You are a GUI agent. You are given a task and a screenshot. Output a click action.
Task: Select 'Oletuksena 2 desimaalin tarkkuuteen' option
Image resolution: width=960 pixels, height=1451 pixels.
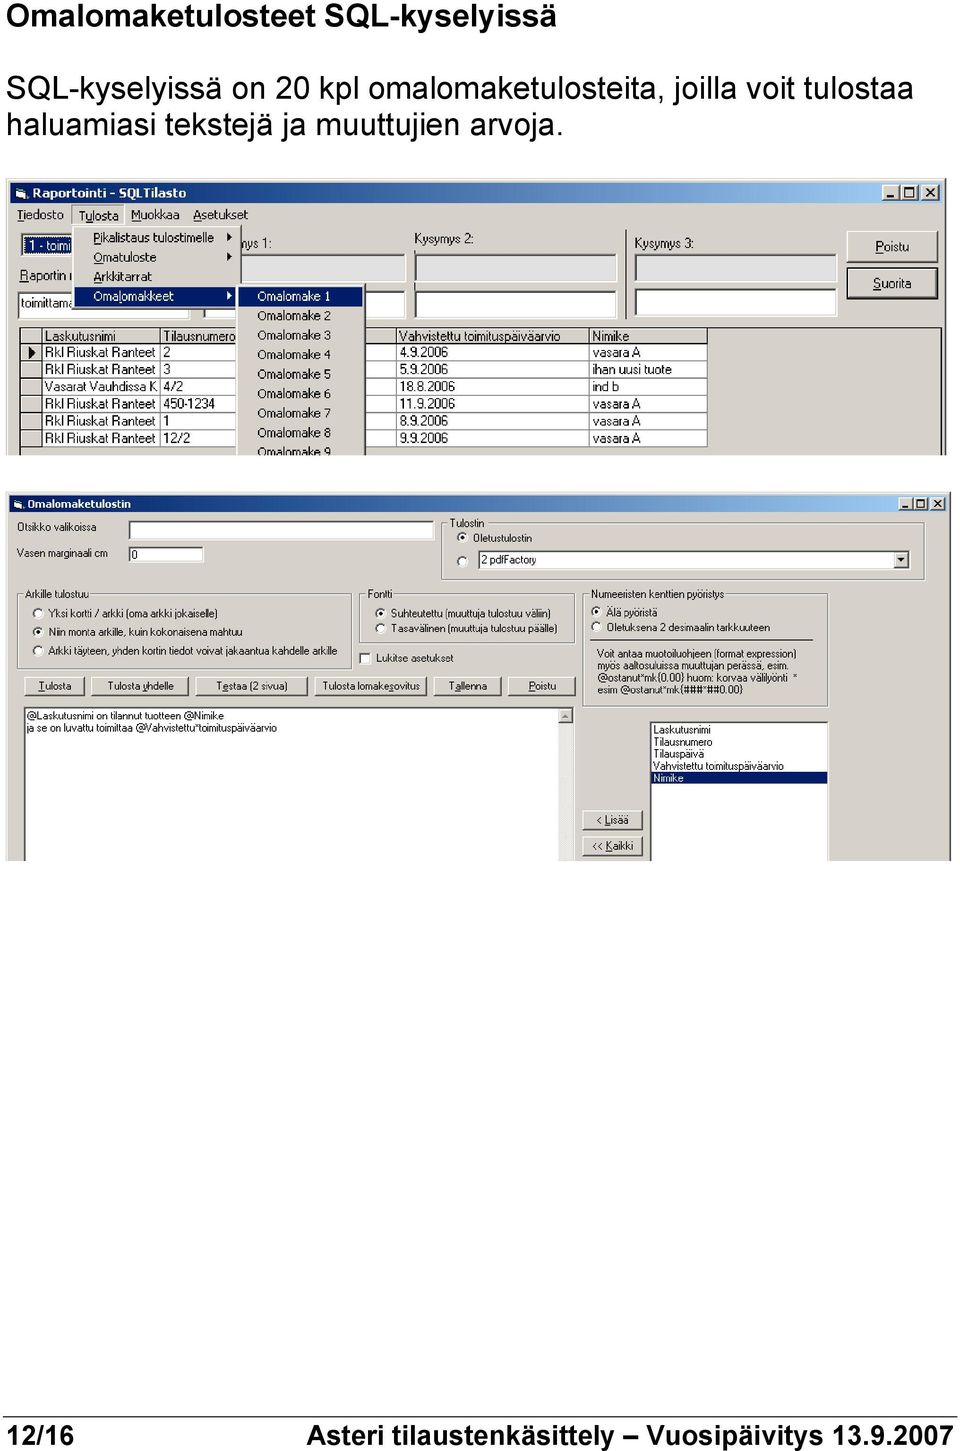(x=596, y=628)
